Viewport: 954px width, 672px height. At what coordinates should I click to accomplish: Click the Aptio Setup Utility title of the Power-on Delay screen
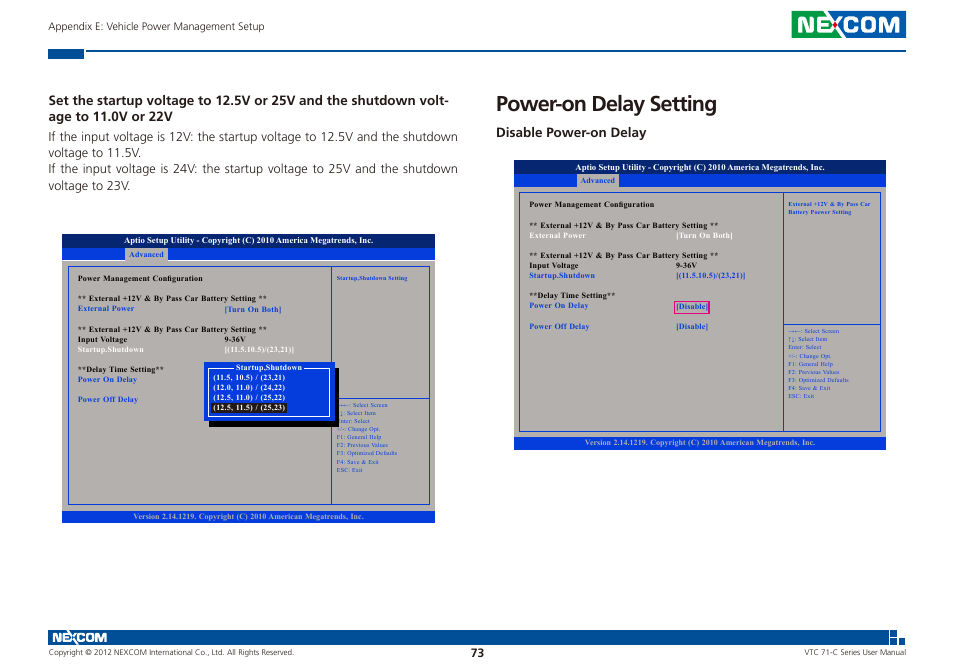pyautogui.click(x=700, y=167)
